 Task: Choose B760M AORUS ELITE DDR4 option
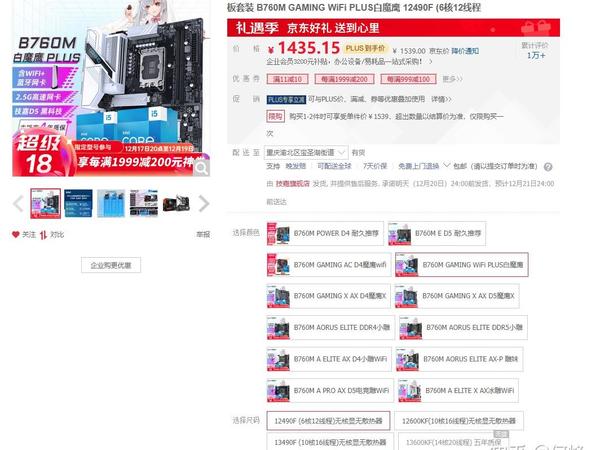(x=330, y=328)
